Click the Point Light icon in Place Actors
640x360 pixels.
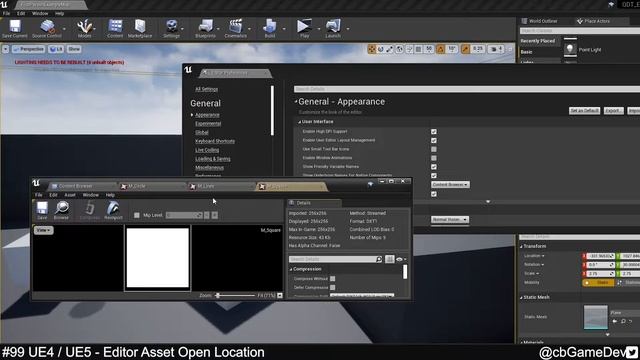pos(570,49)
